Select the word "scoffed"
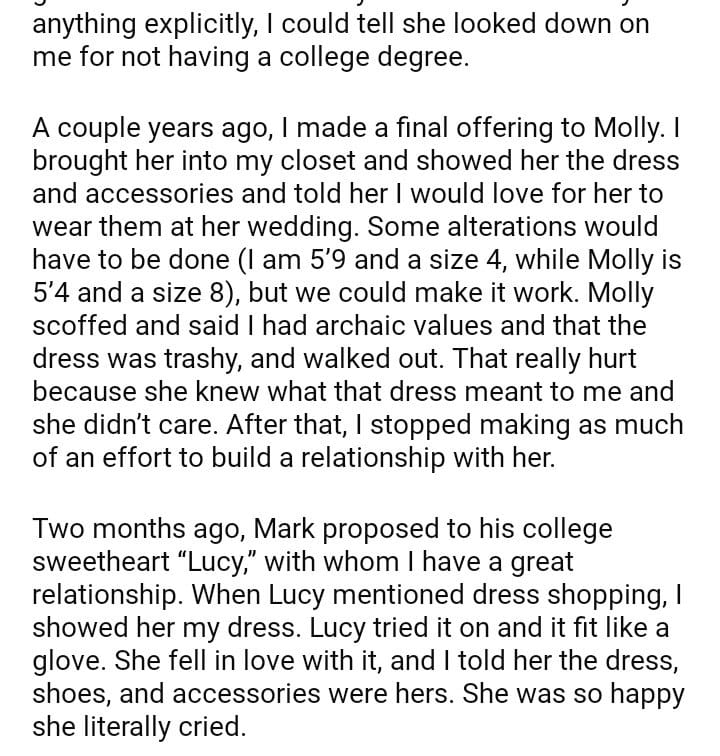This screenshot has height=756, width=720. pos(78,326)
